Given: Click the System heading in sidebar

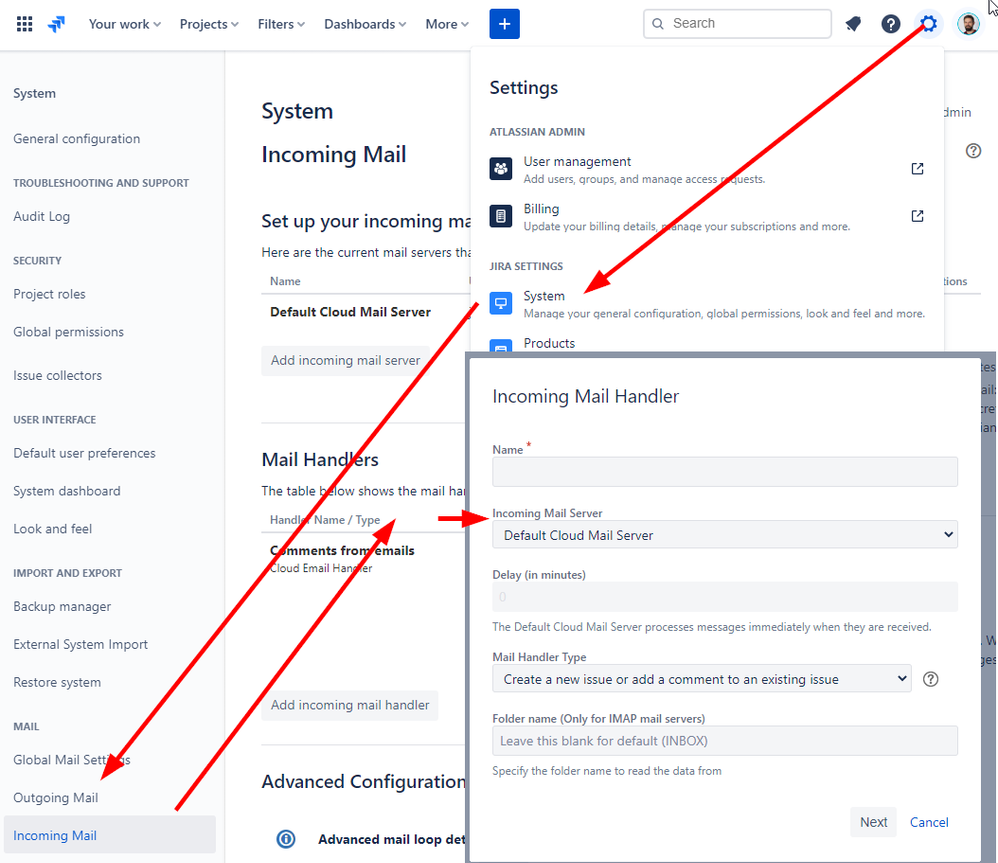Looking at the screenshot, I should 34,94.
